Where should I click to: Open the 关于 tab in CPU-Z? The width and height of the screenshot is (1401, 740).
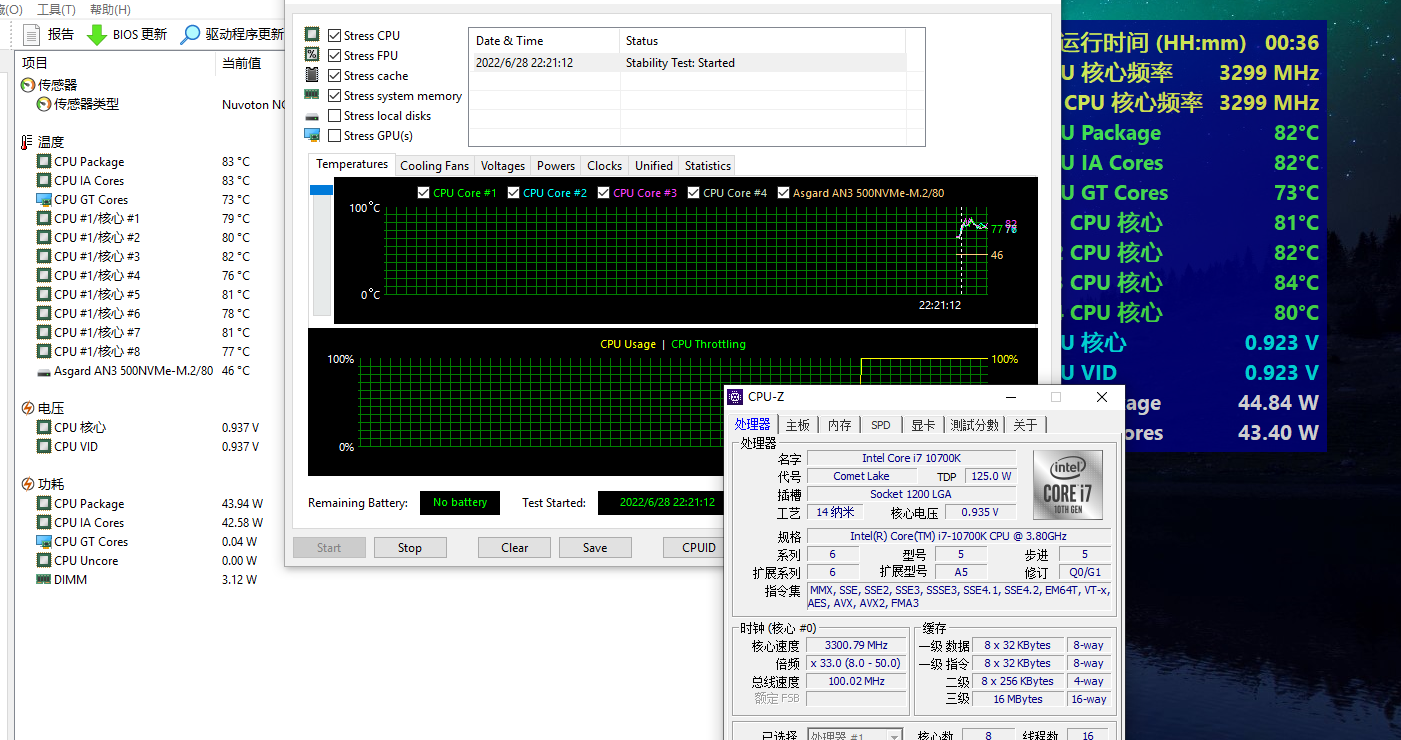point(1025,425)
